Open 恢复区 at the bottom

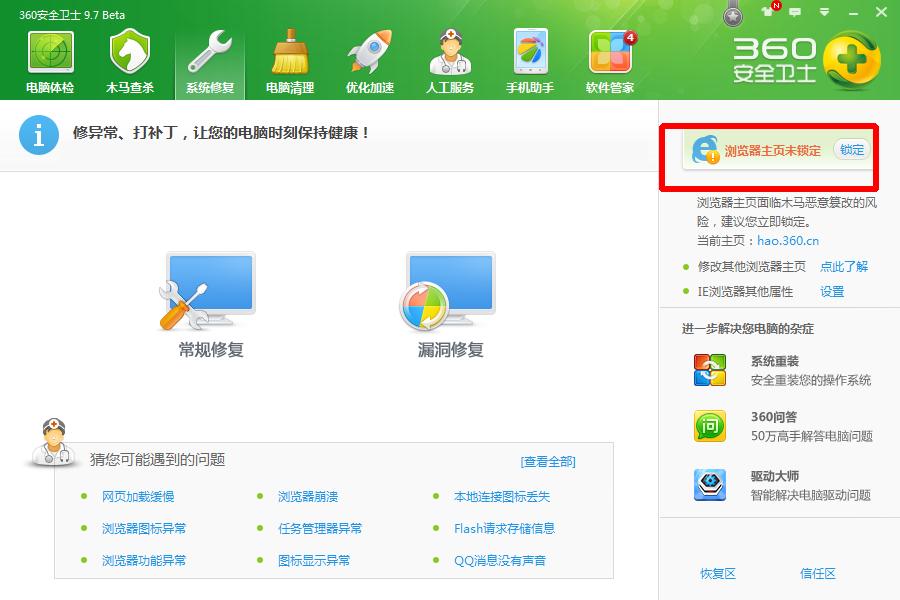tap(717, 573)
